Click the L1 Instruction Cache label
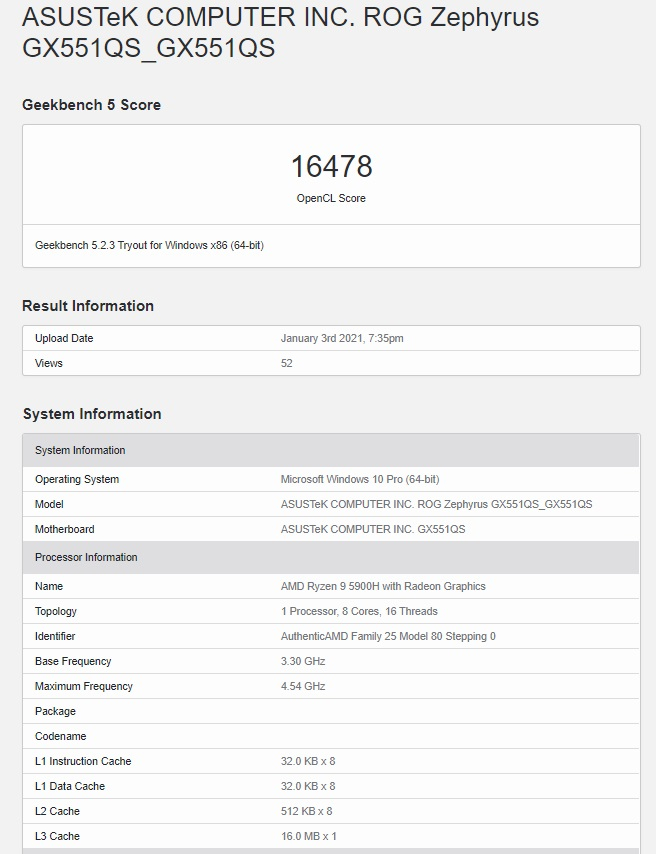This screenshot has height=854, width=656. pyautogui.click(x=83, y=761)
